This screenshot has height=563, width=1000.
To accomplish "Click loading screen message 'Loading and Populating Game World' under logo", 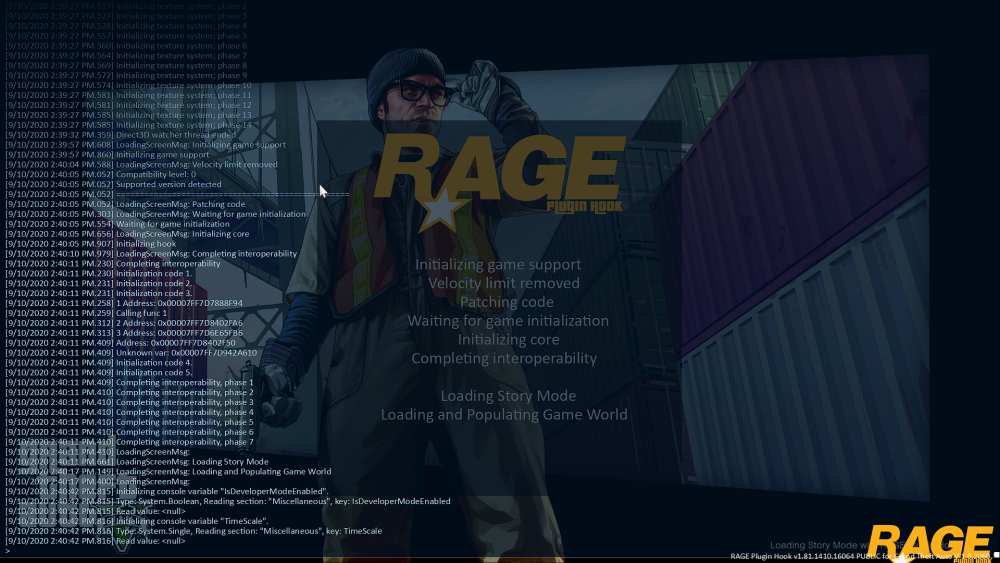I will point(504,414).
